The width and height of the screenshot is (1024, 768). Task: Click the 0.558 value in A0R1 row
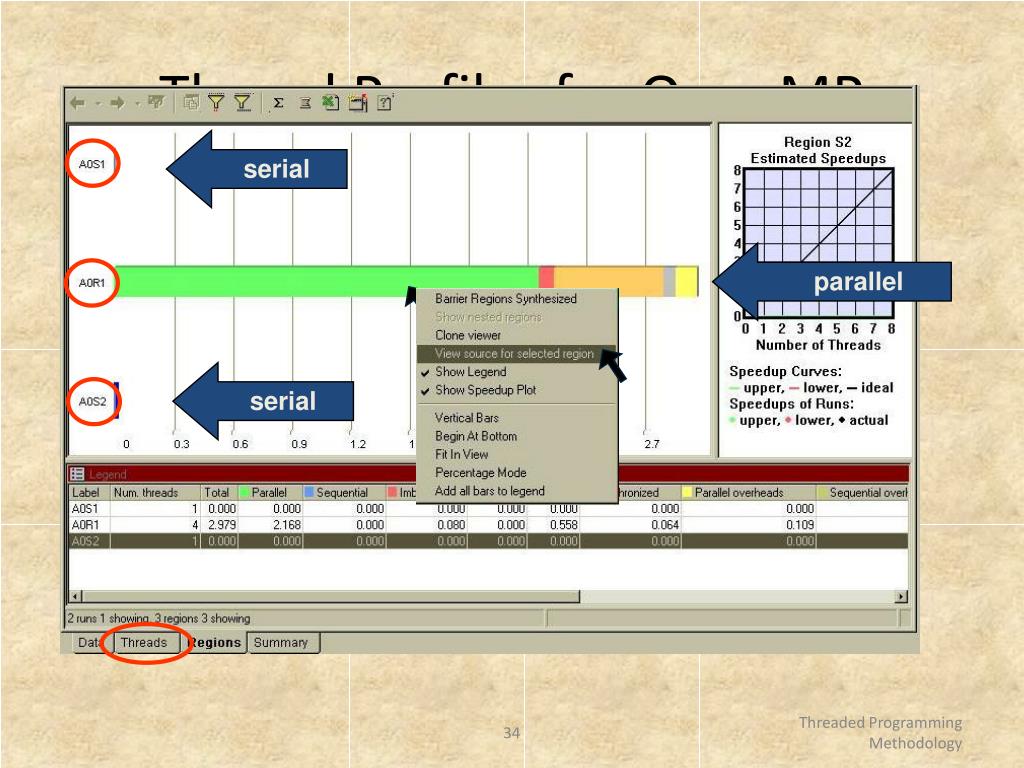pos(564,525)
